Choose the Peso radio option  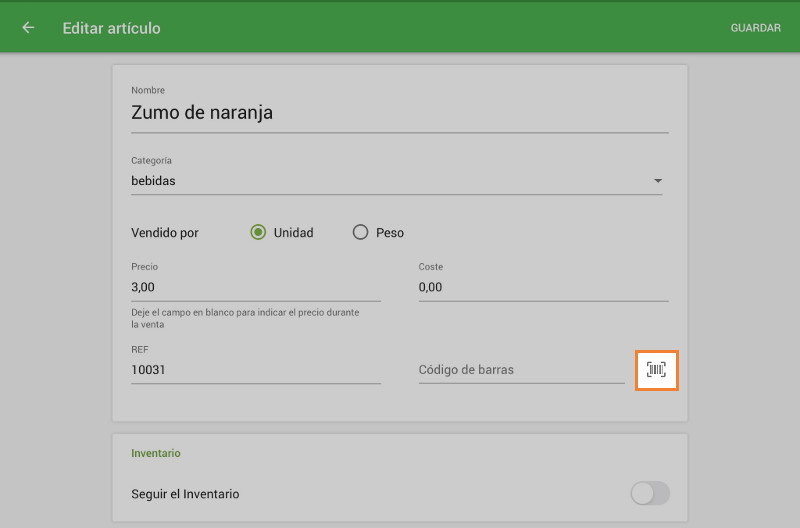click(361, 233)
